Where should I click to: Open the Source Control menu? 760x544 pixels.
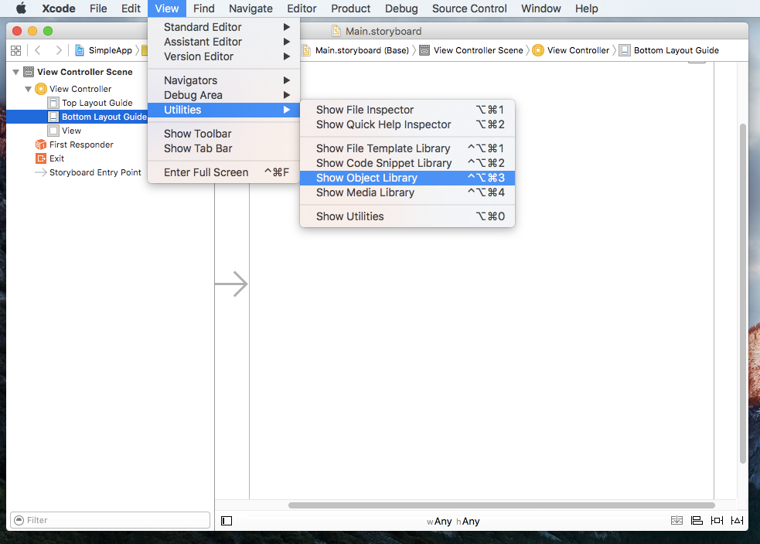coord(469,8)
